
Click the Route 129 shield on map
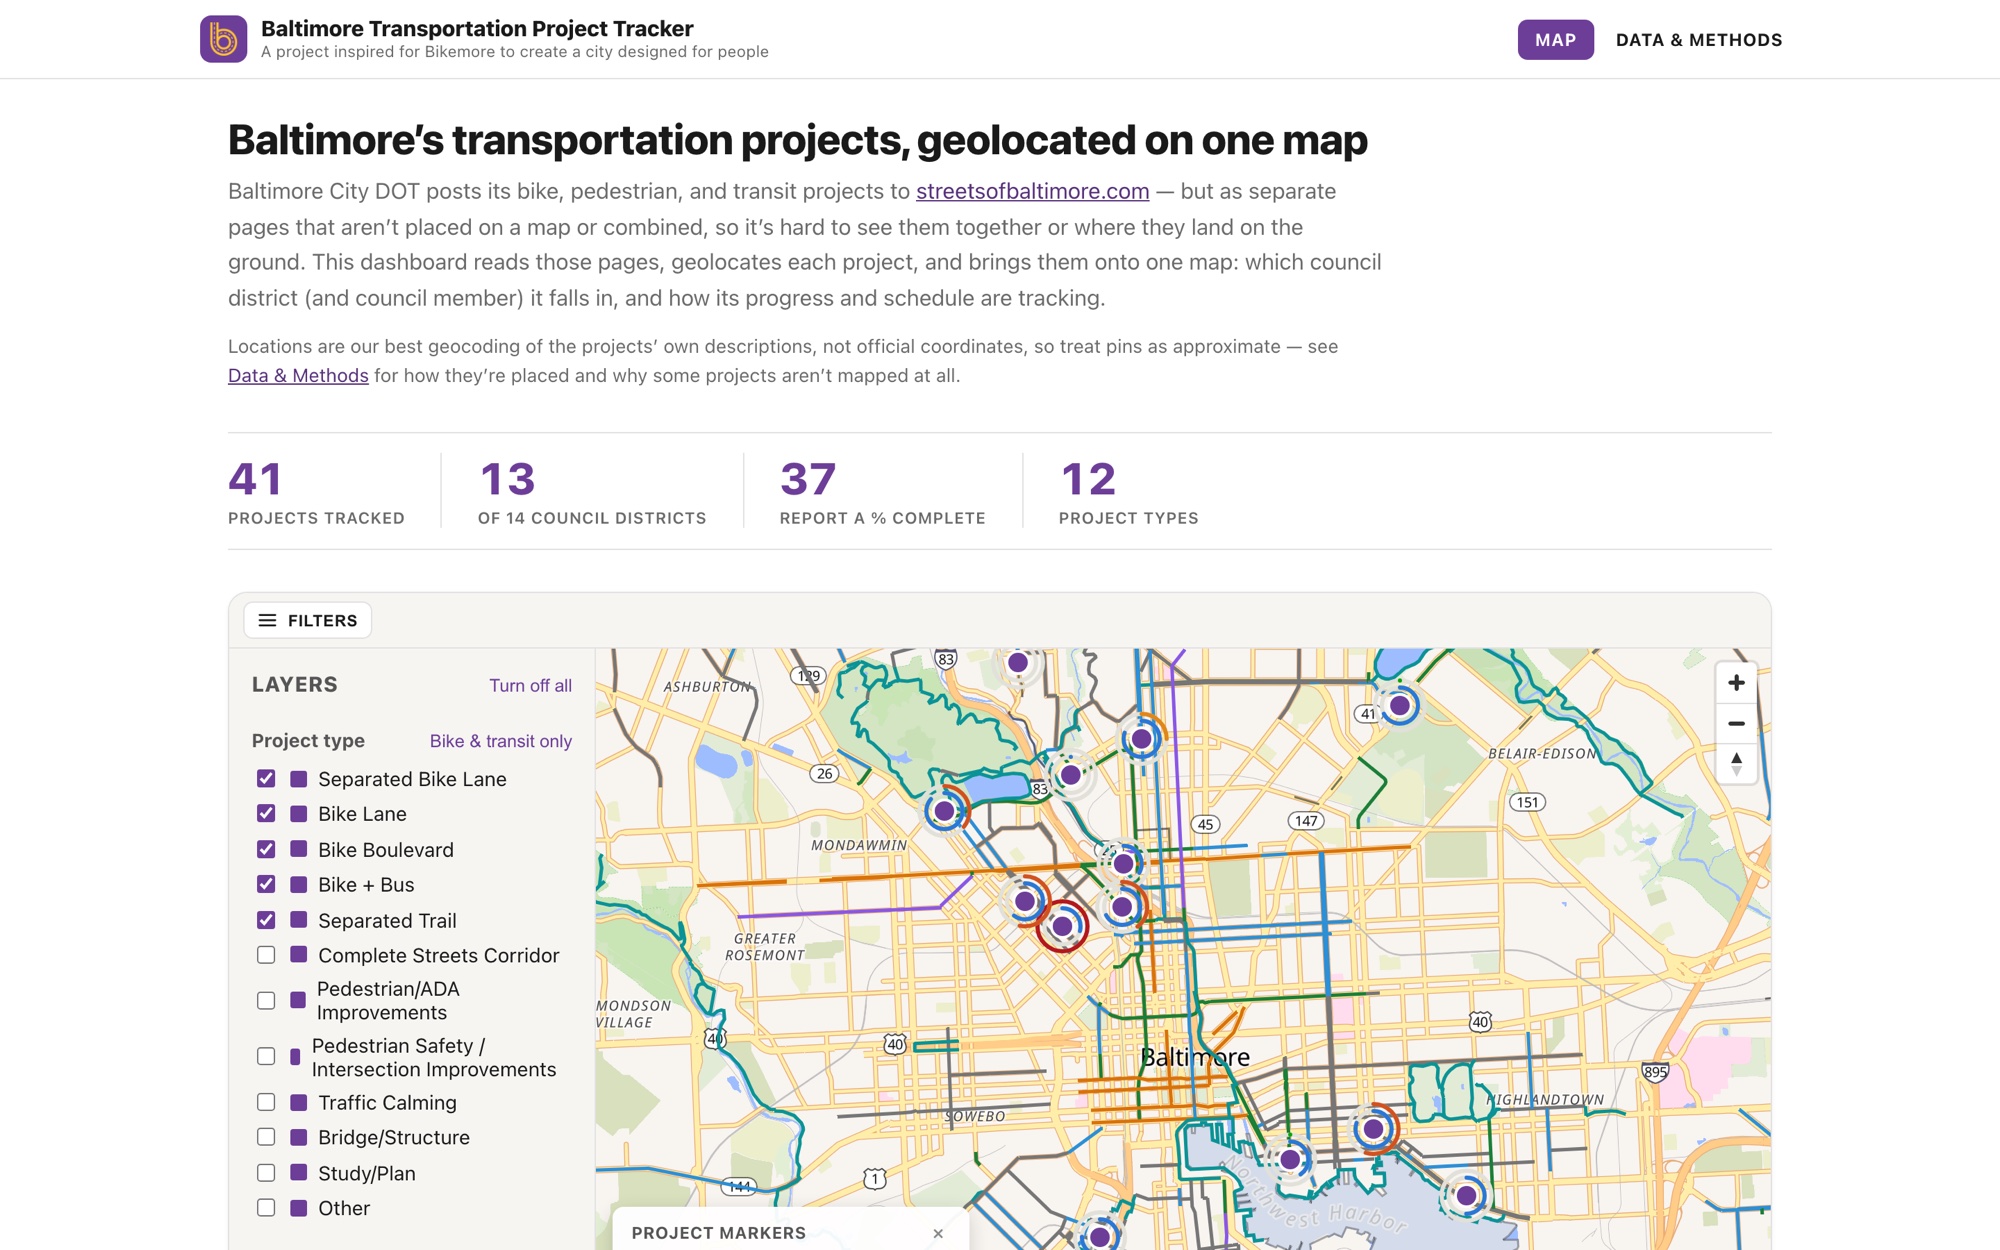808,676
